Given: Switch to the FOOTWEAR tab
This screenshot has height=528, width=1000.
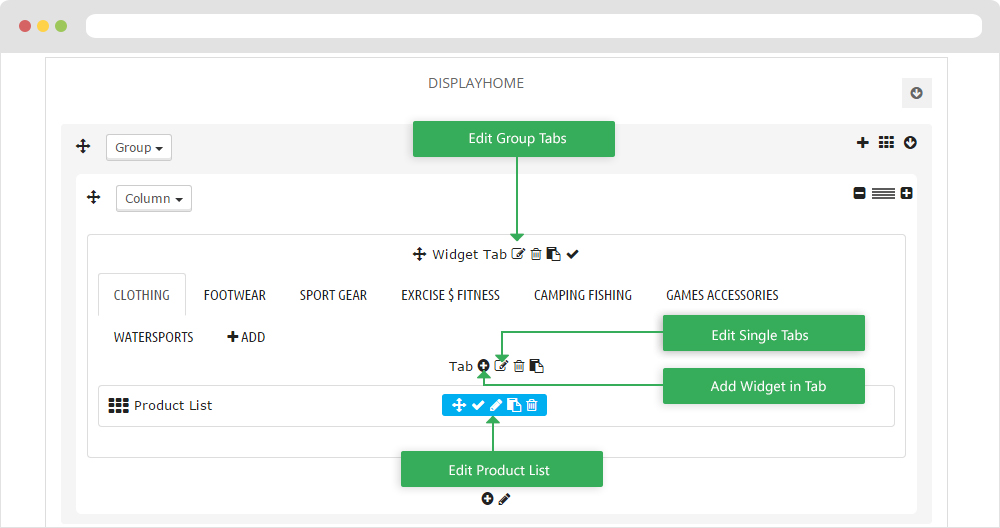Looking at the screenshot, I should (x=235, y=295).
